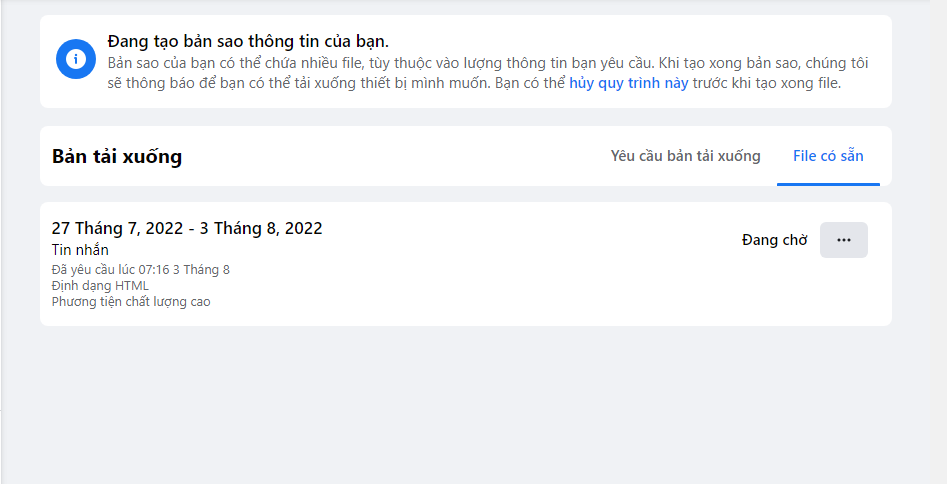Click the Định dạng HTML format line
The width and height of the screenshot is (947, 484).
pos(100,285)
